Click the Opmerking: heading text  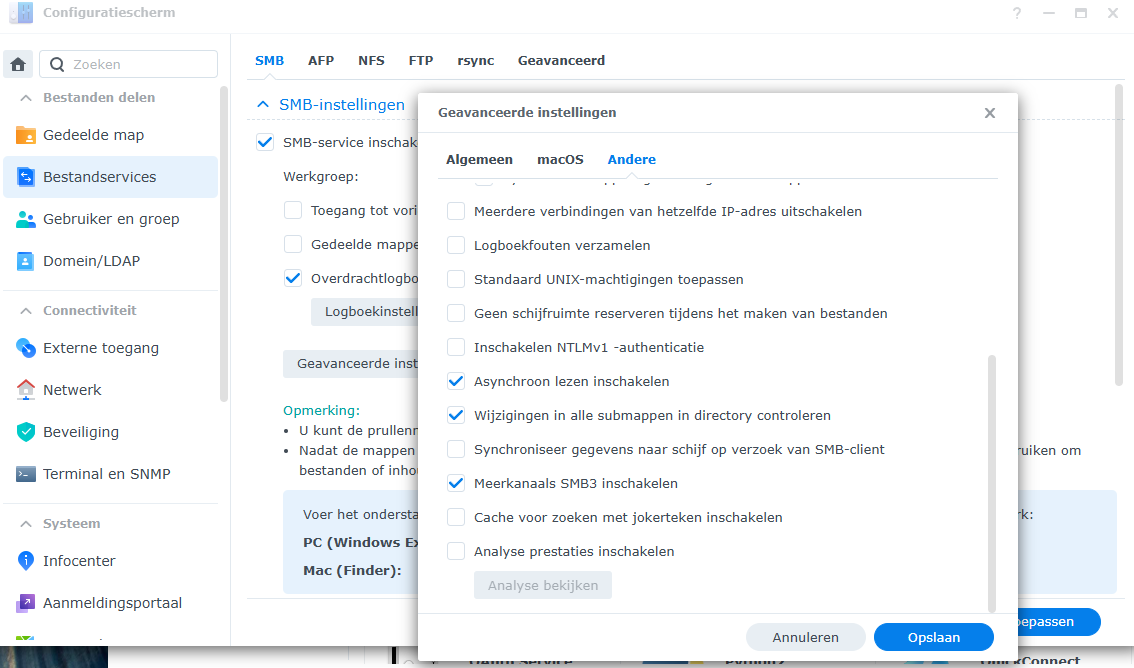(x=321, y=411)
